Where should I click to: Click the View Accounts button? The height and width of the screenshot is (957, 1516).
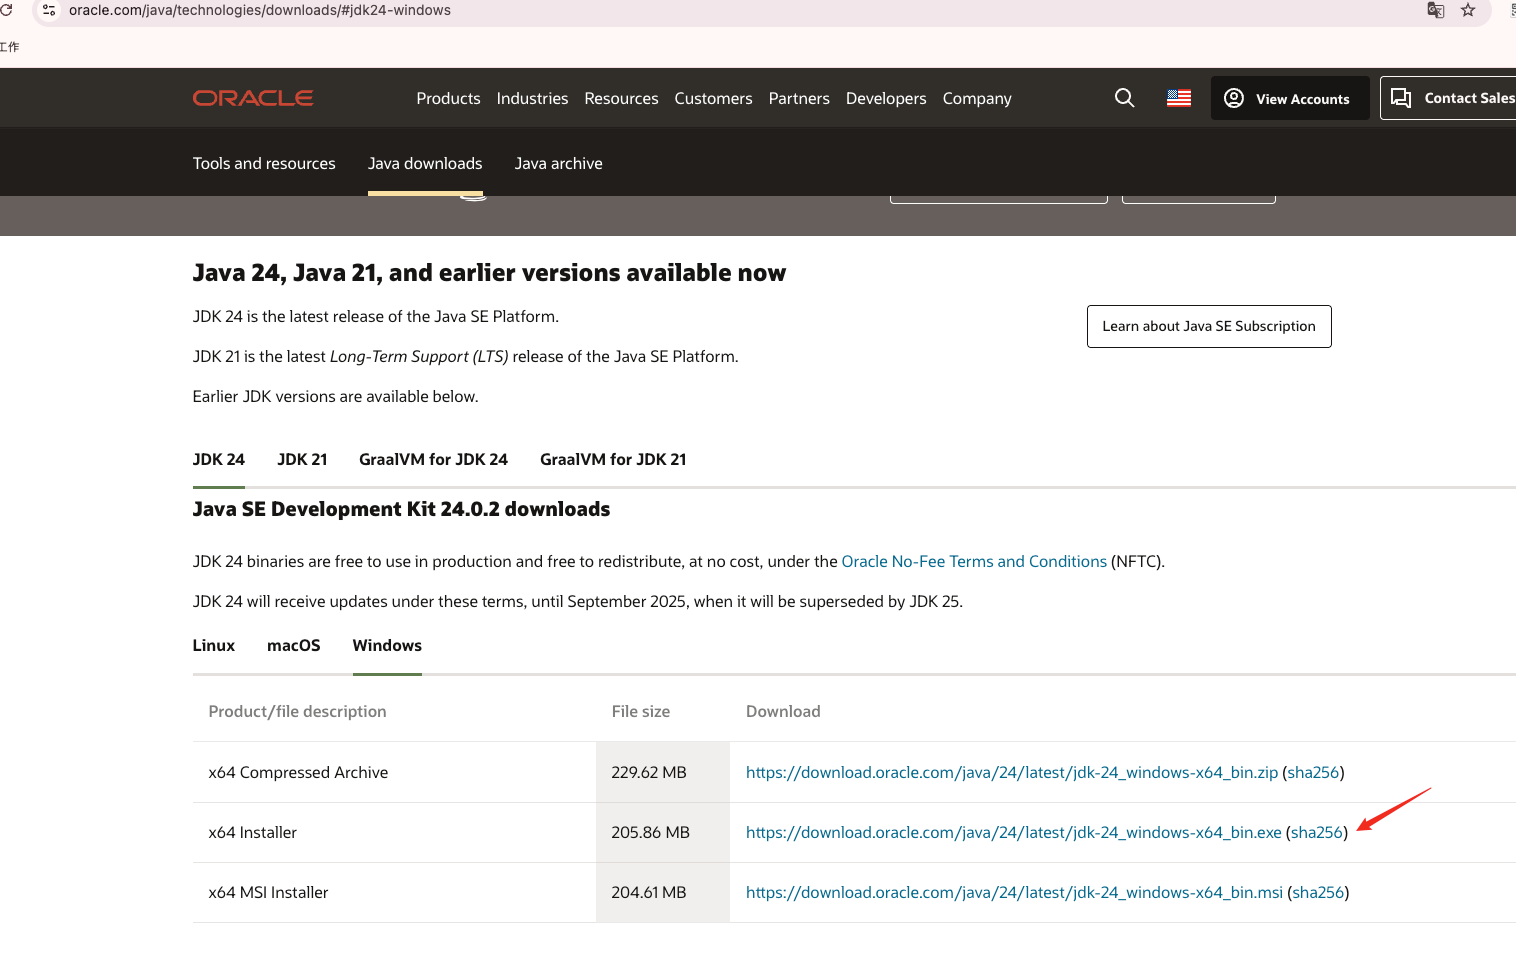pyautogui.click(x=1290, y=98)
